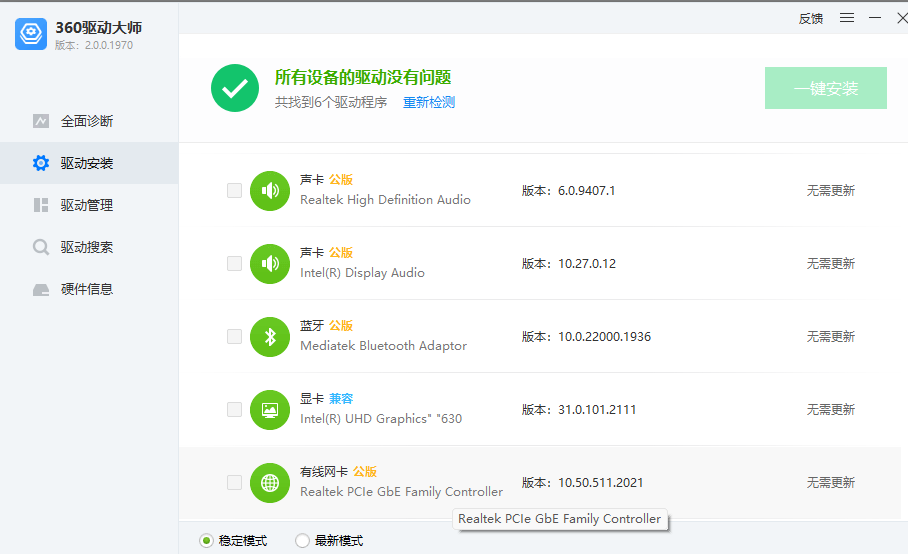The image size is (908, 554).
Task: Click the Mediatek Bluetooth icon
Action: pyautogui.click(x=270, y=336)
